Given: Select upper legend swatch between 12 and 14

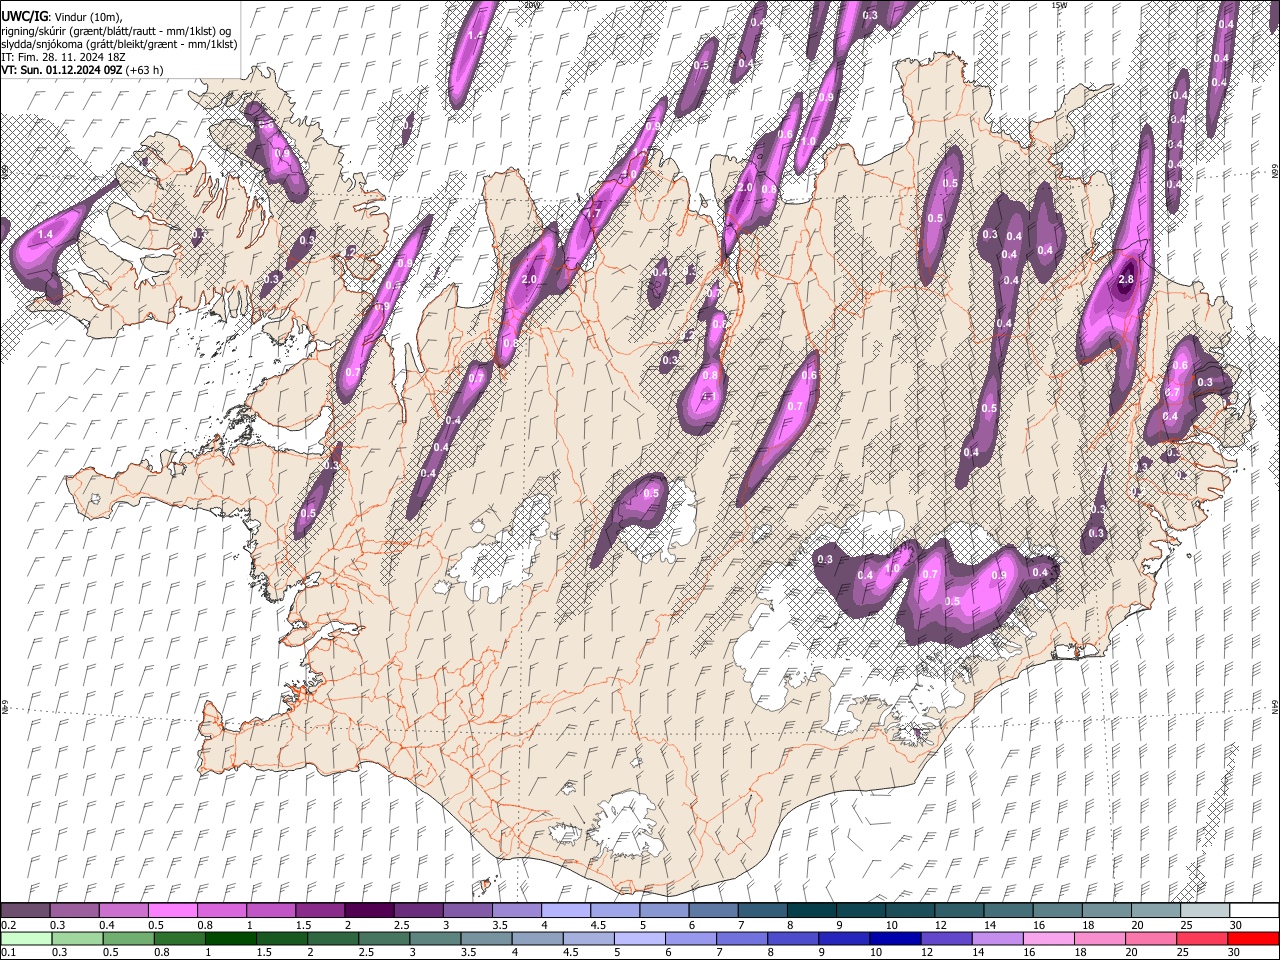Looking at the screenshot, I should 958,910.
